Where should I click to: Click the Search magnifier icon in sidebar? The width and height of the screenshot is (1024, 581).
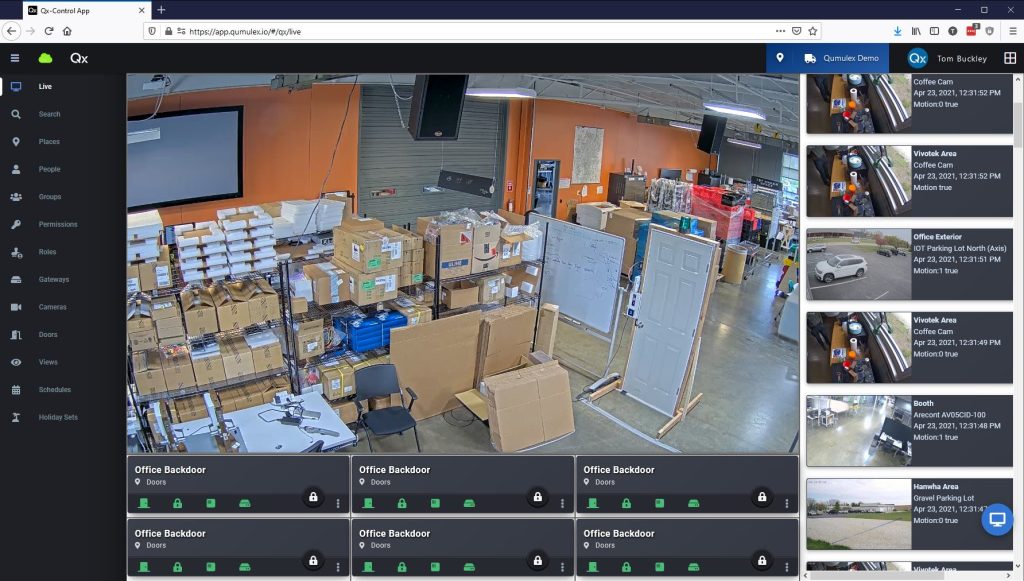coord(16,114)
